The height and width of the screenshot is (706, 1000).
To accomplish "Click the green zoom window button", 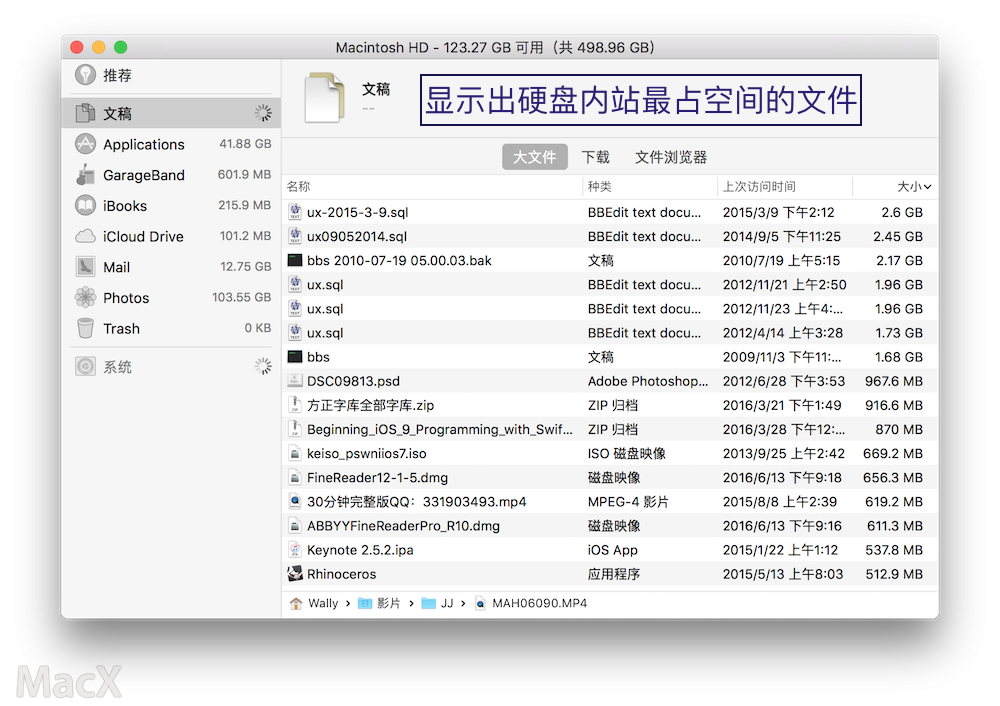I will point(121,47).
